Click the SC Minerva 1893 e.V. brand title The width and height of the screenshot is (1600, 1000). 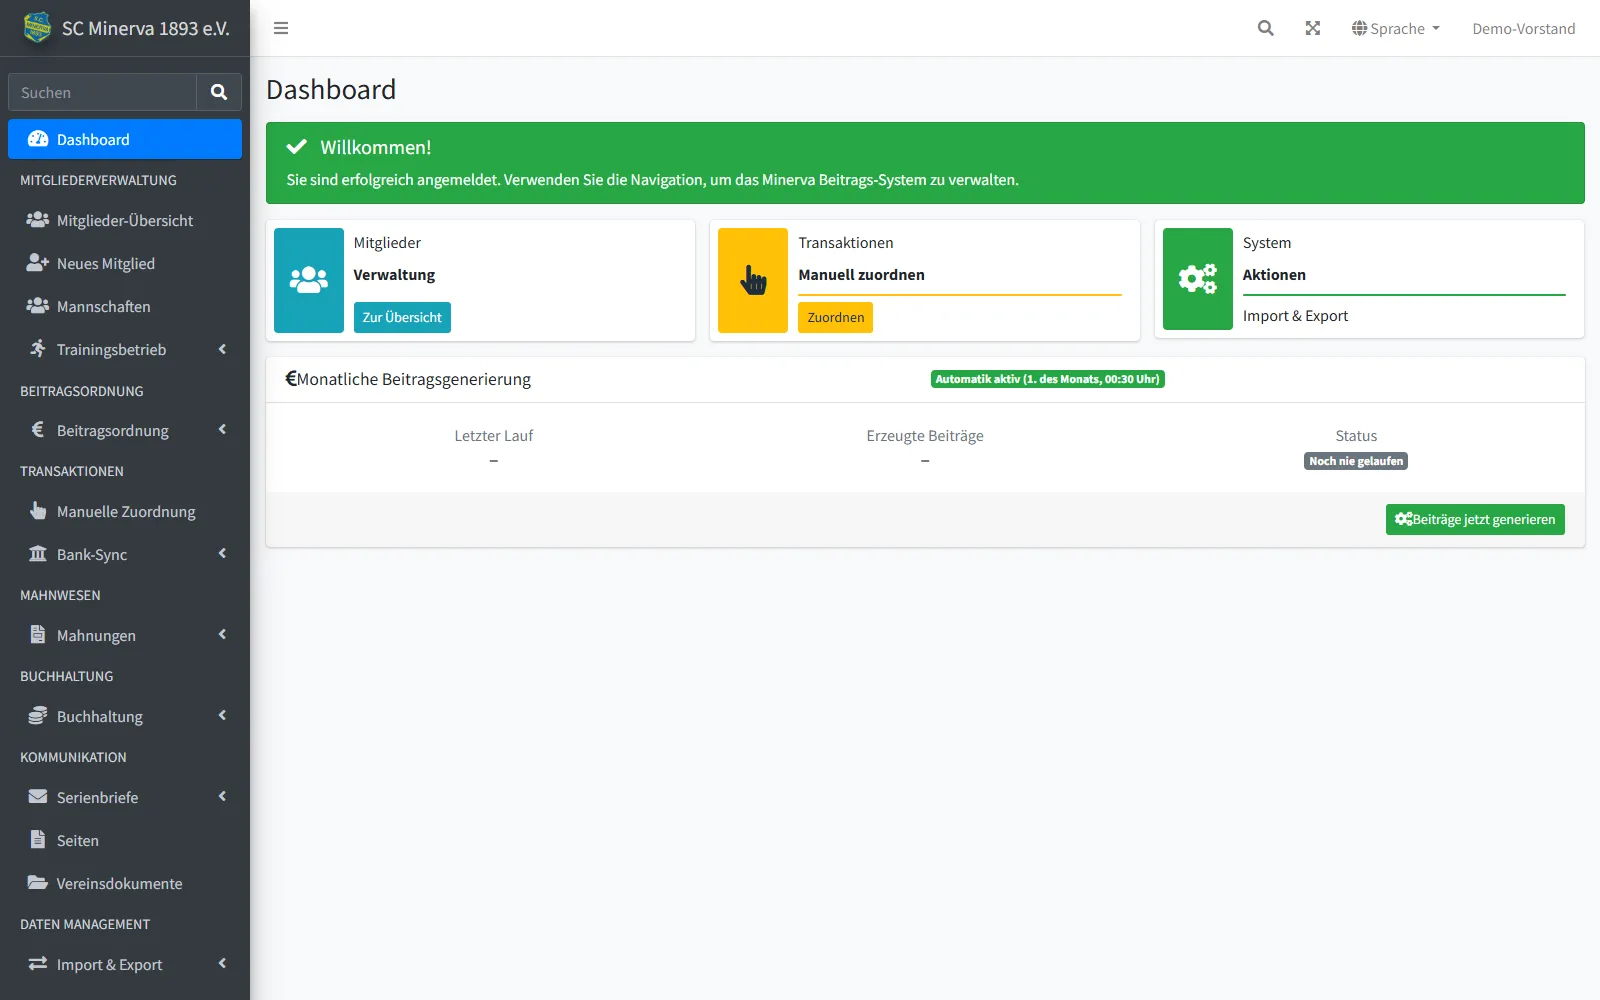(146, 28)
